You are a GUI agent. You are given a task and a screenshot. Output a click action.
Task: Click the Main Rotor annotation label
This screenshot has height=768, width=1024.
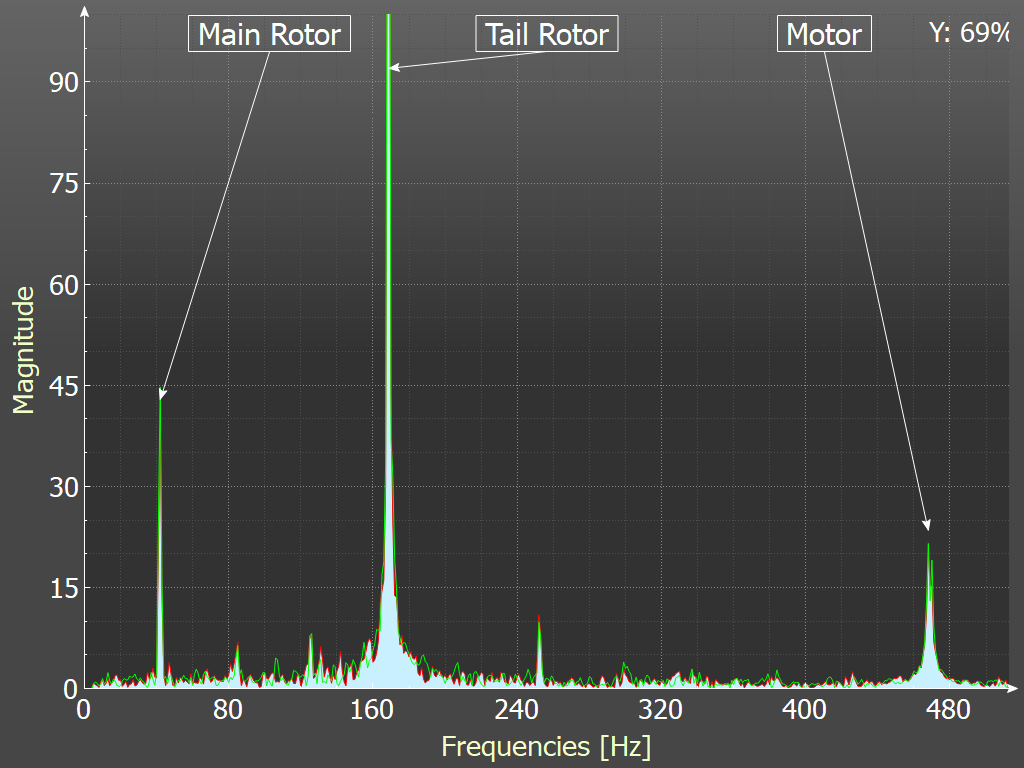[x=270, y=35]
